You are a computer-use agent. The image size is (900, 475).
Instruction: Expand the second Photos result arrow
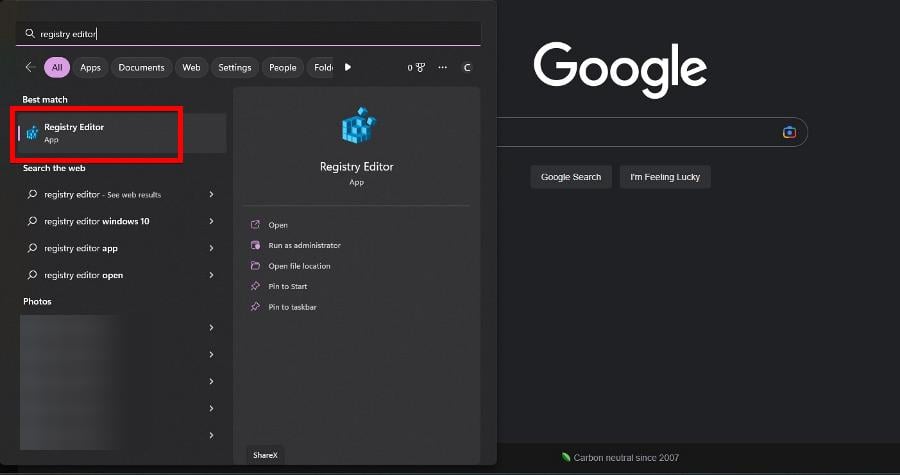(211, 355)
